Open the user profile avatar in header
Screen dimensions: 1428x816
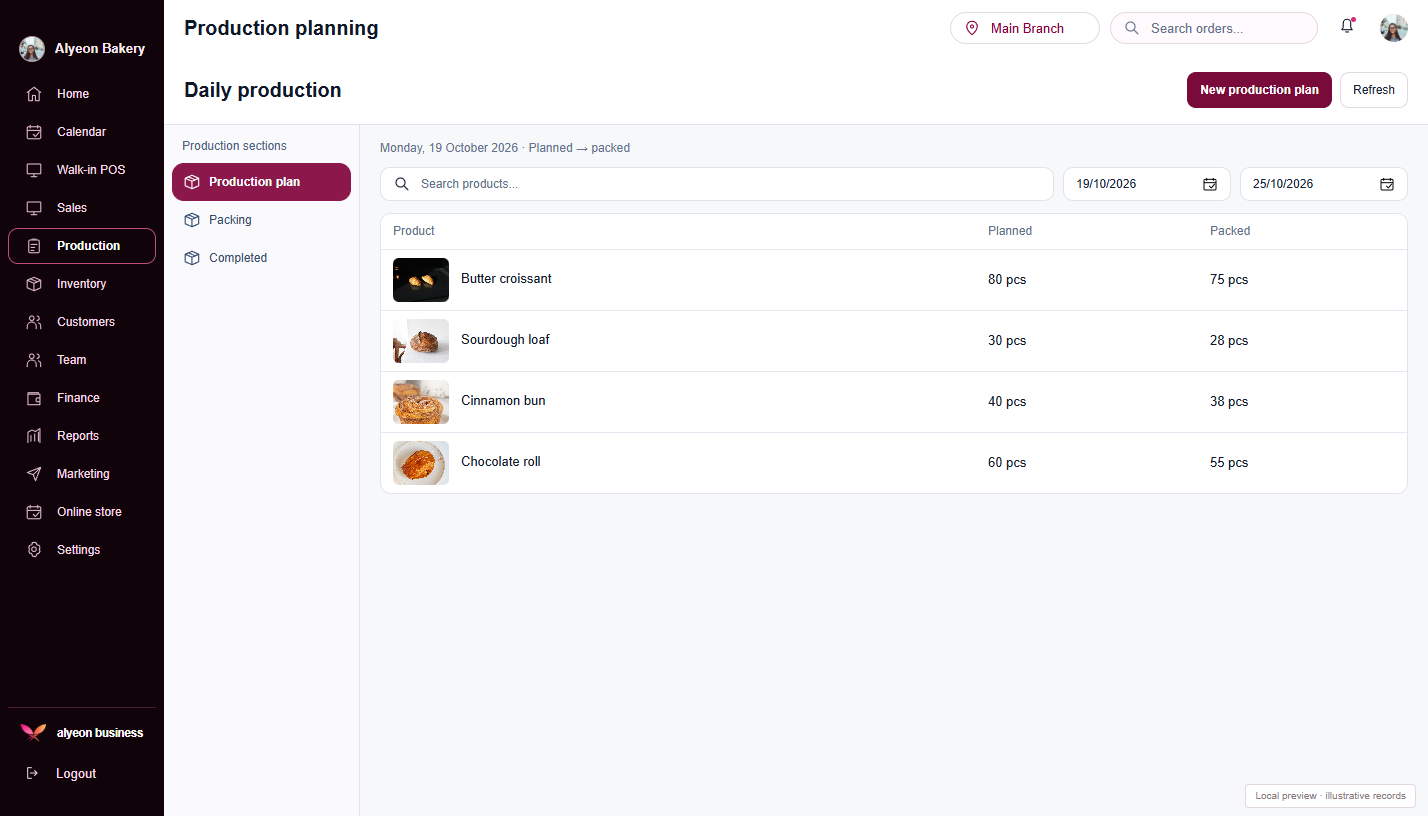click(1394, 28)
